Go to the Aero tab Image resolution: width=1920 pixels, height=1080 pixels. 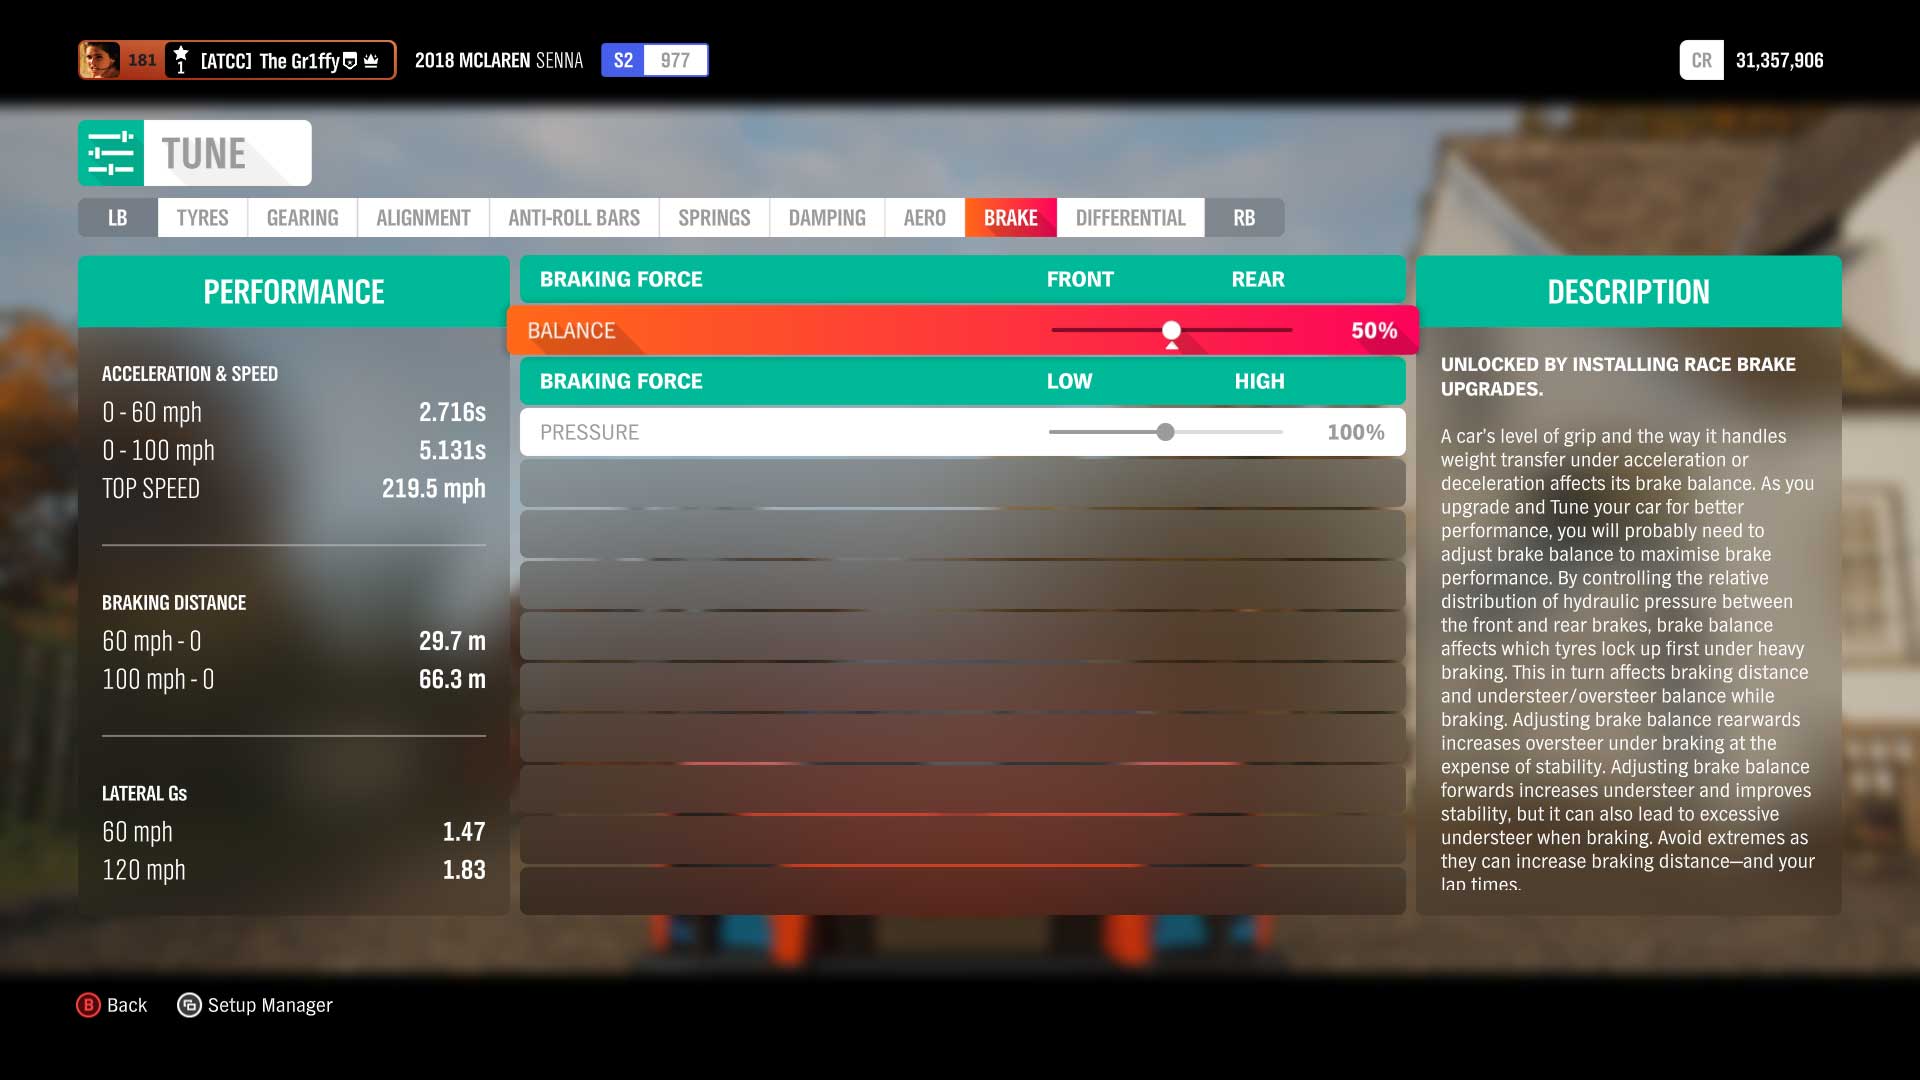(924, 218)
